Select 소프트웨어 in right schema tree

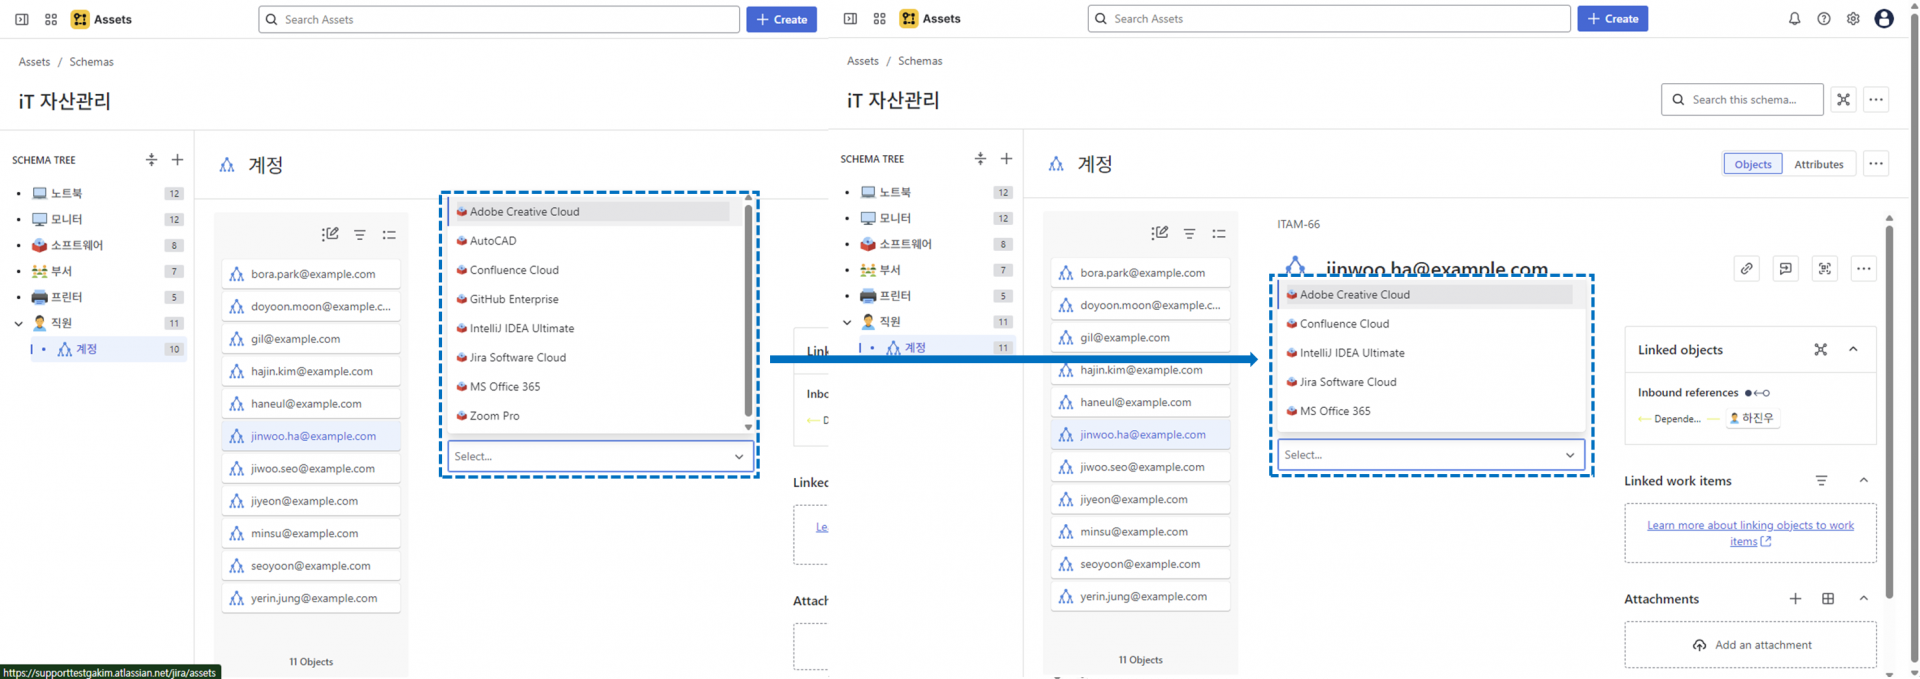click(905, 244)
